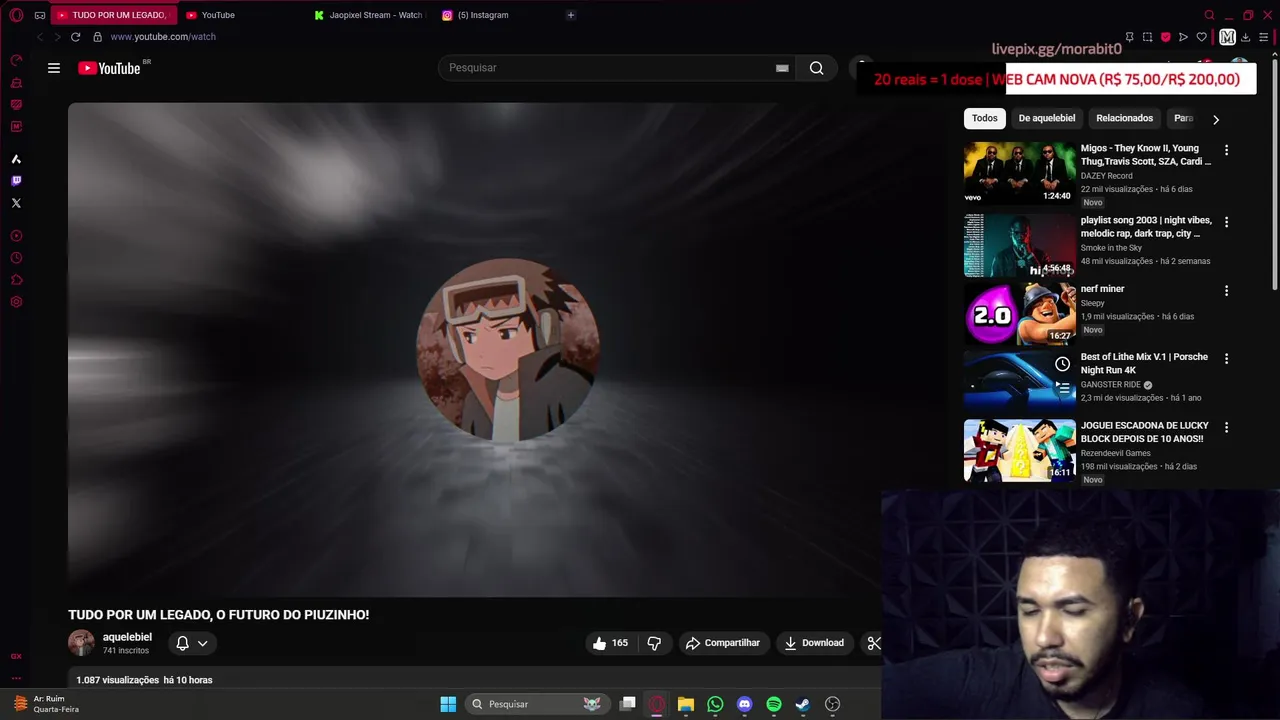Screen dimensions: 1280x720
Task: Click the Opera ad-blocker shield icon
Action: click(1165, 37)
